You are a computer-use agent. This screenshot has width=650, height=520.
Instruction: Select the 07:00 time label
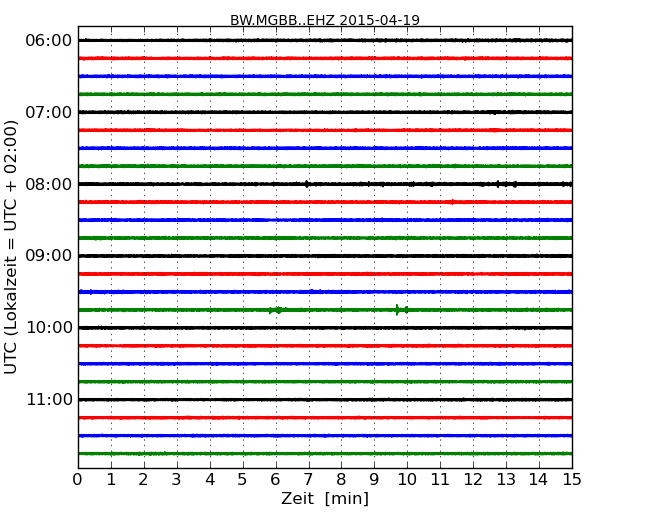[48, 112]
